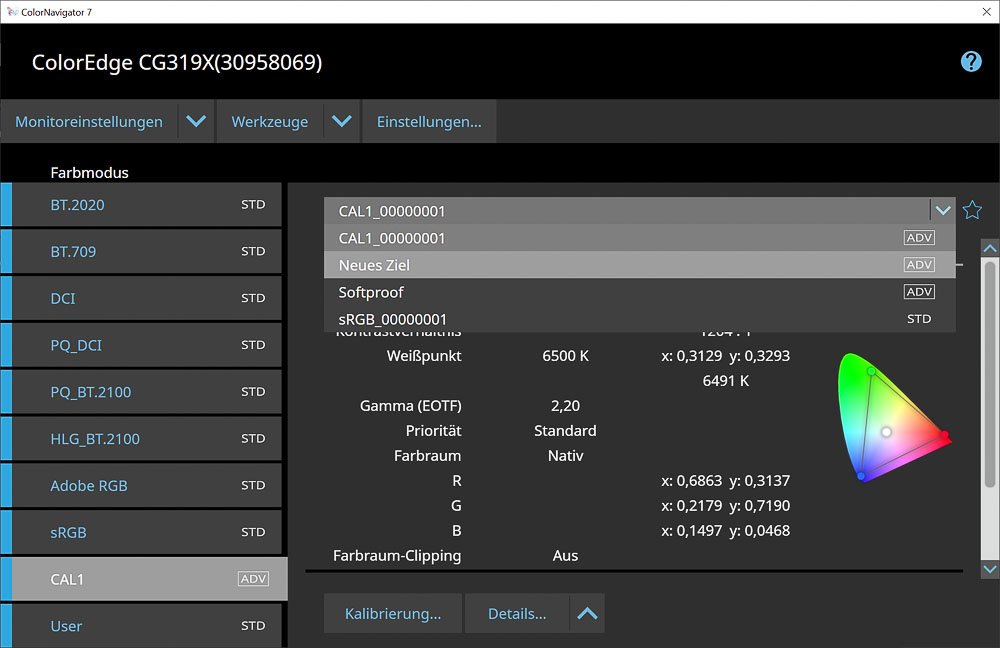Expand the Monitoreinstellungen dropdown arrow
Screen dimensions: 1000x648
[196, 121]
